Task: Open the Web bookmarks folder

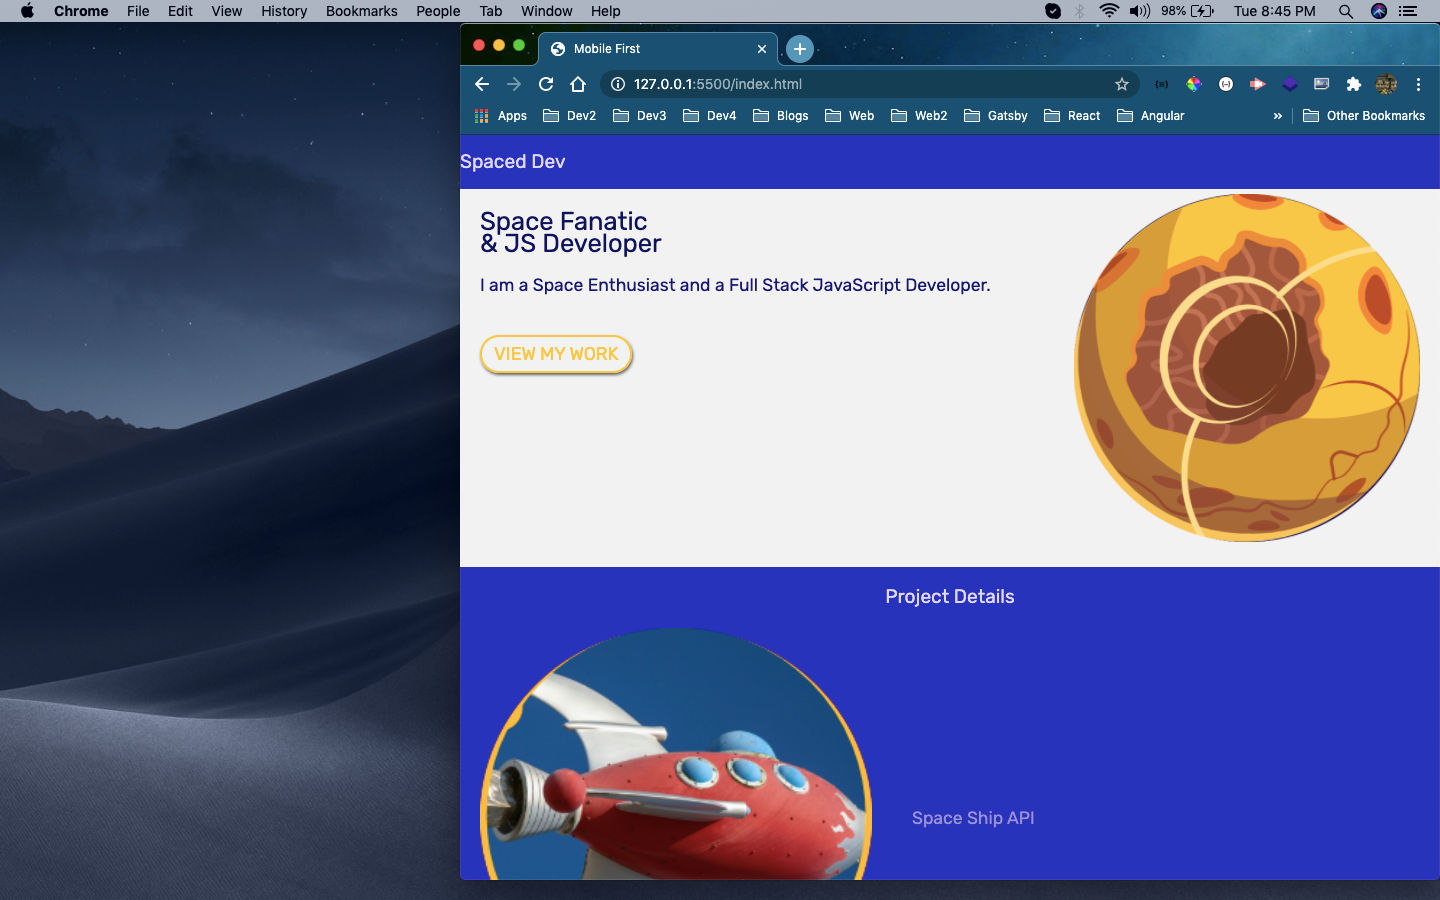Action: (x=850, y=116)
